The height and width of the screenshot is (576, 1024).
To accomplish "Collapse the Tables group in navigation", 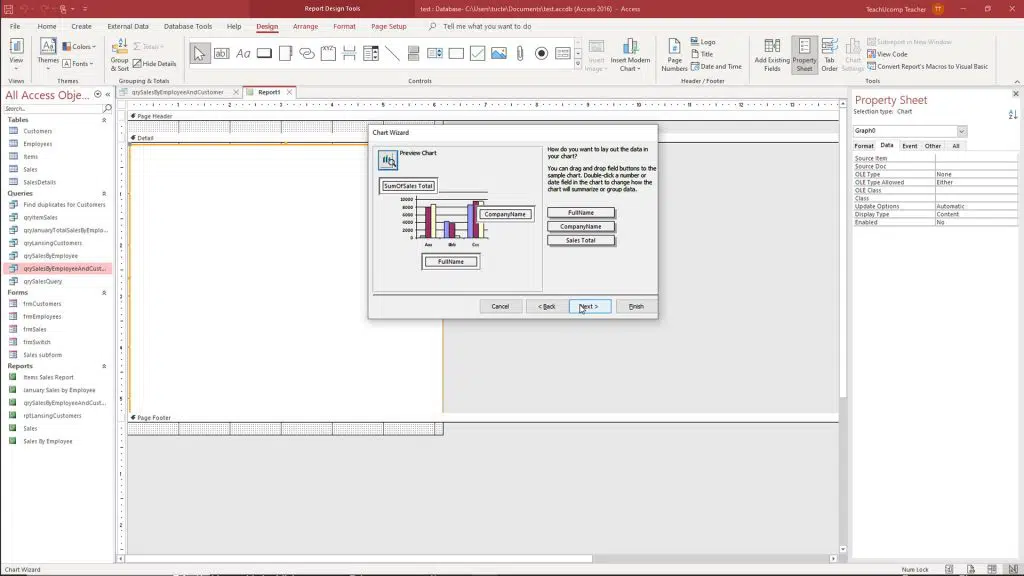I will click(104, 120).
